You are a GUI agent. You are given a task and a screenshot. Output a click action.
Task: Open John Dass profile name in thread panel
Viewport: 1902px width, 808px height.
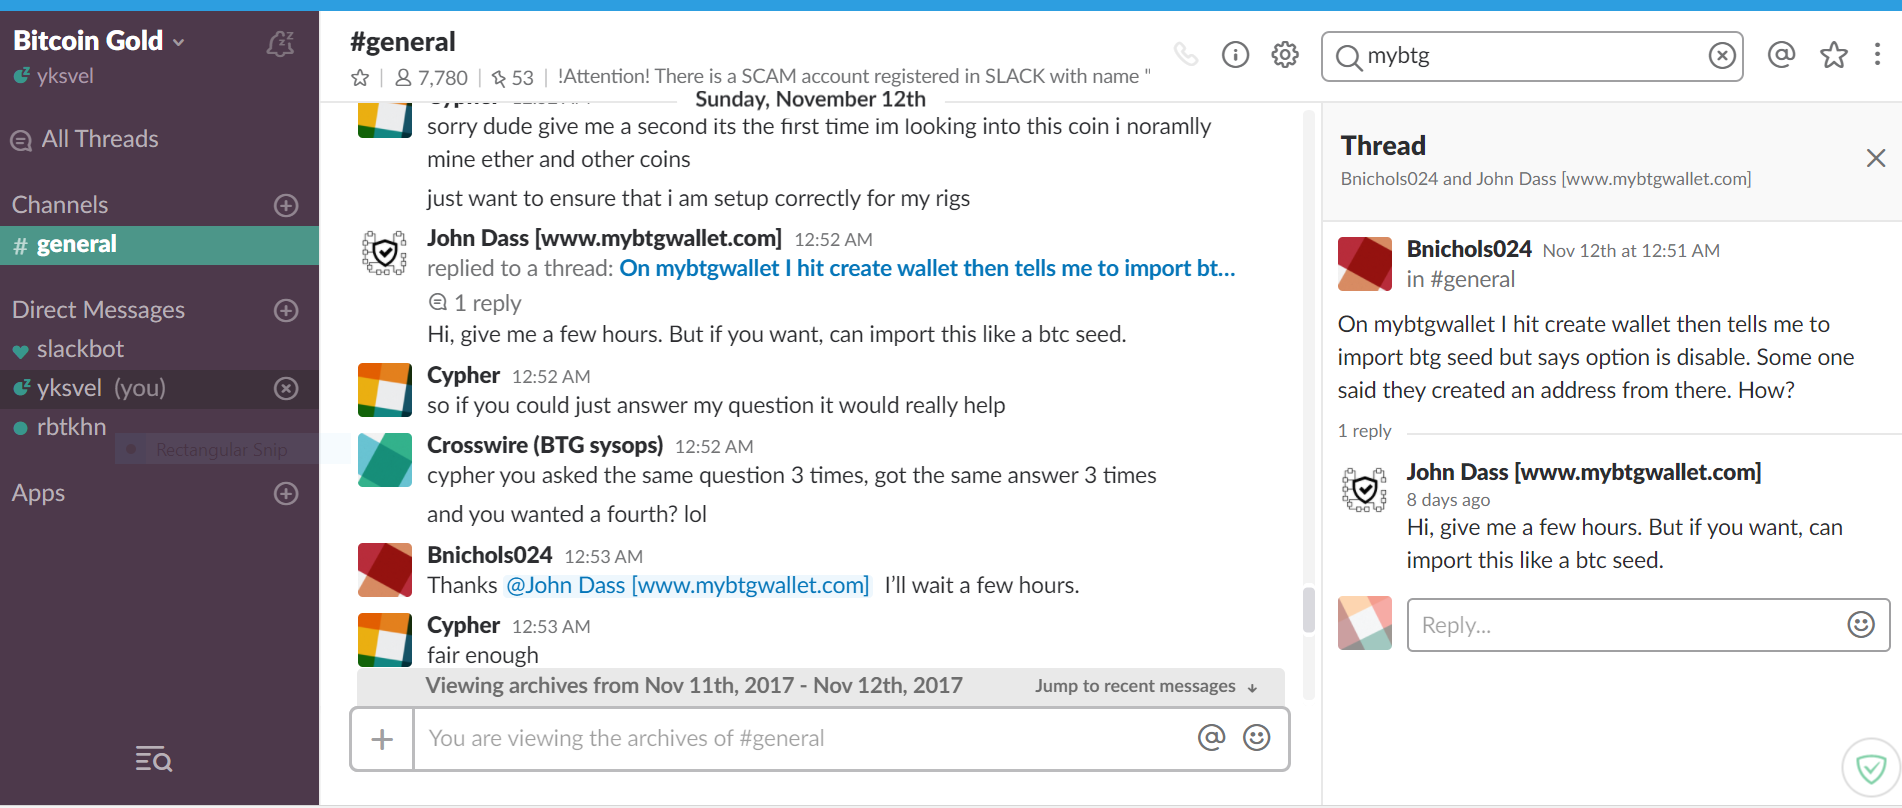click(1584, 472)
